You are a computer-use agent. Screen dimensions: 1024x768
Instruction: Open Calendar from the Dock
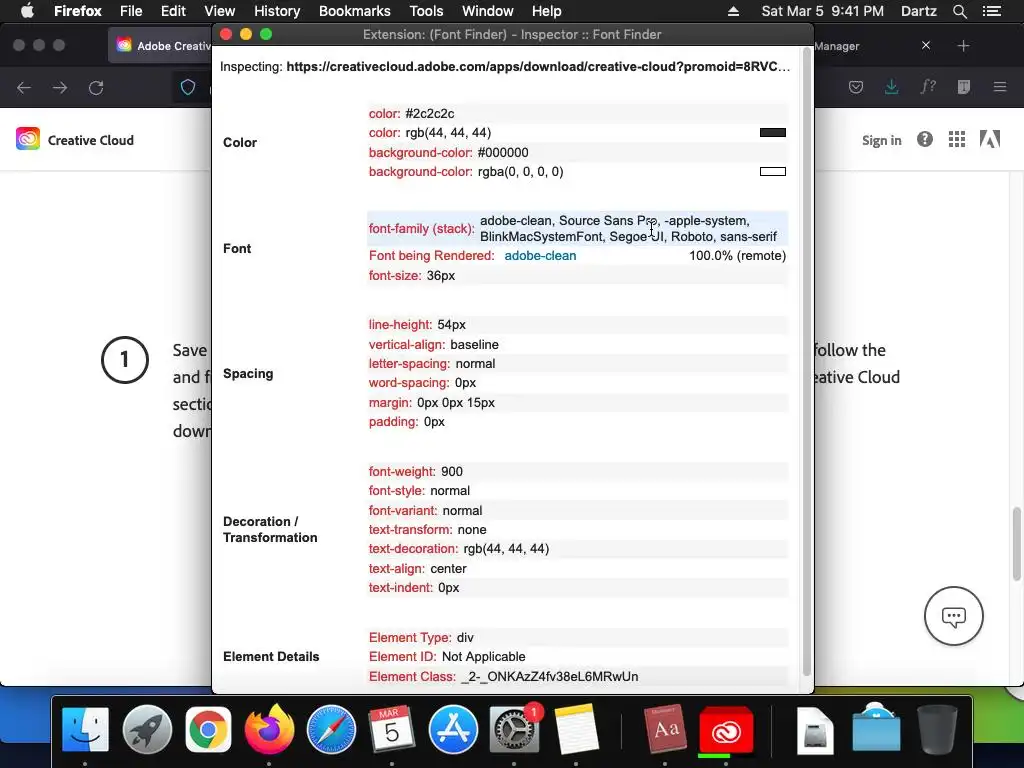pos(392,729)
